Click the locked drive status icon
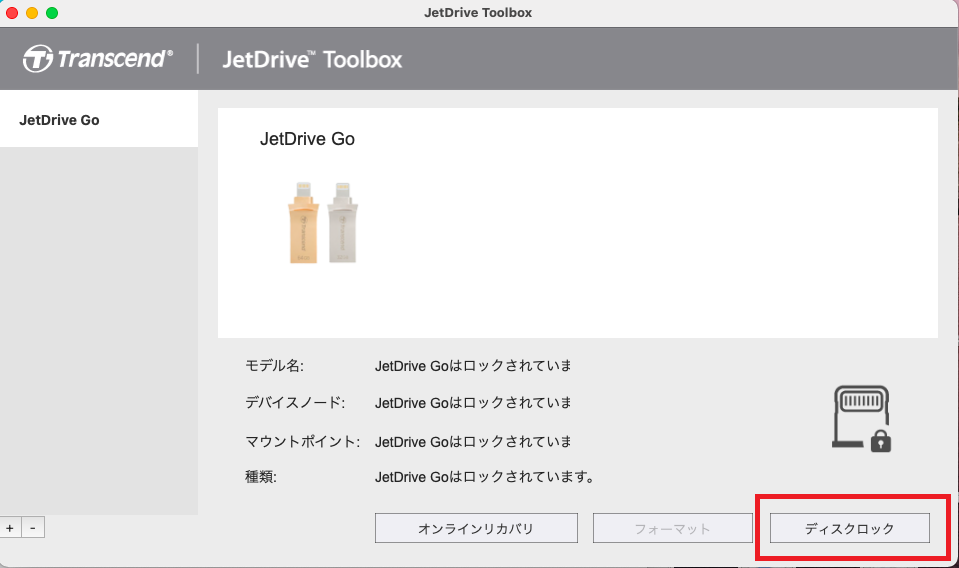Viewport: 959px width, 568px height. click(862, 419)
